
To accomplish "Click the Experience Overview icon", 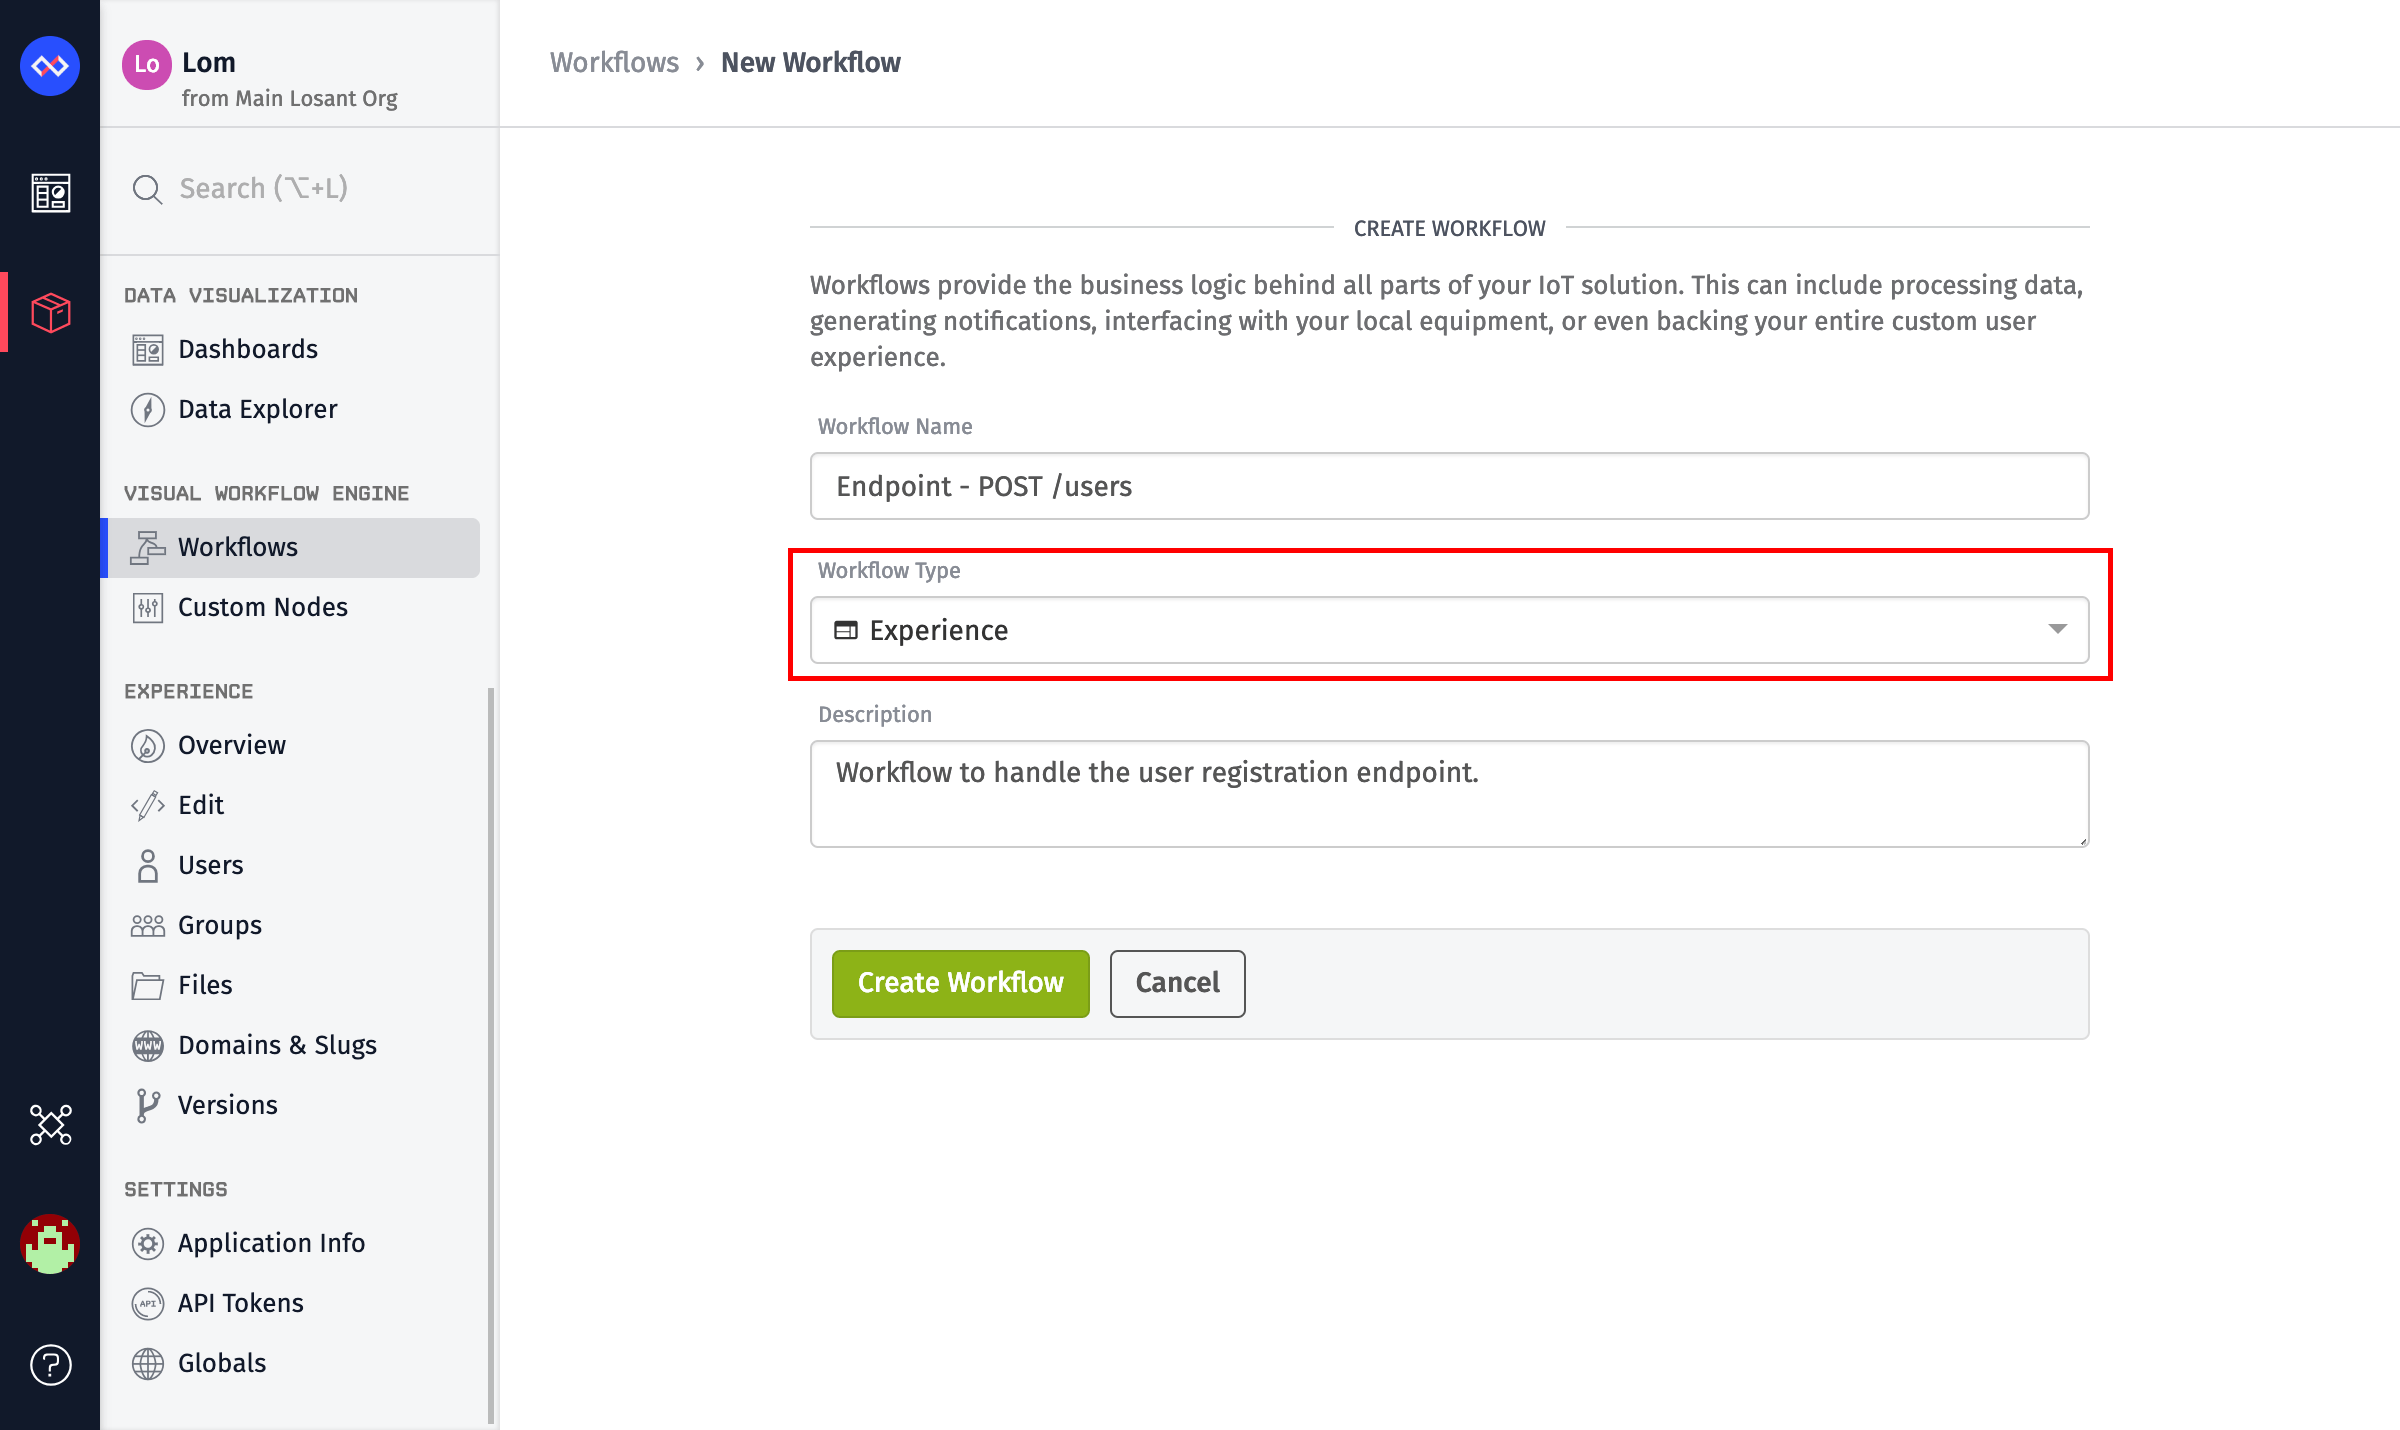I will pos(148,746).
